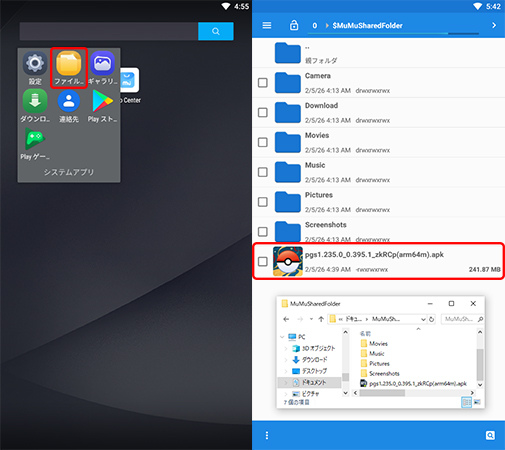
Task: Expand the Desktop tree node
Action: [x=286, y=371]
